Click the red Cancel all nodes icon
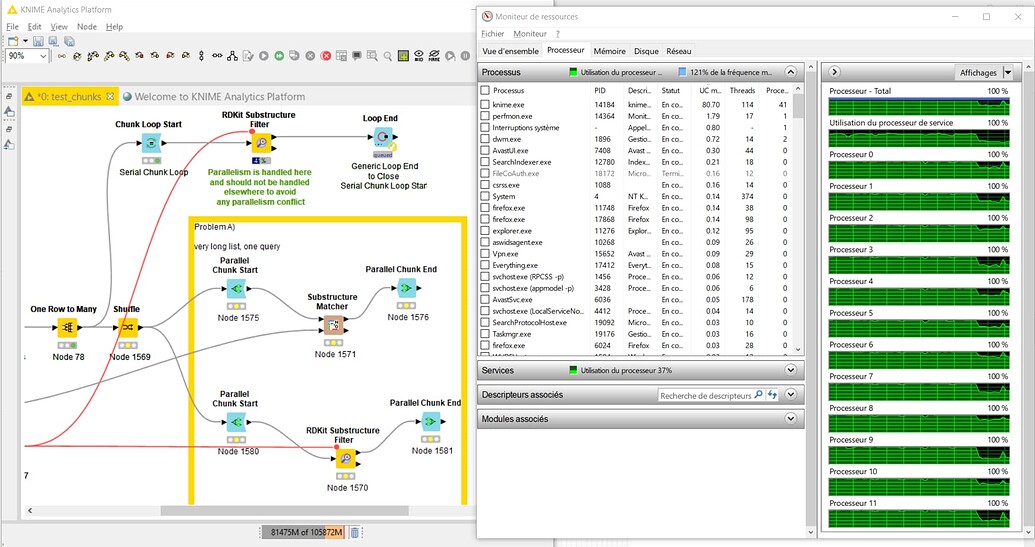This screenshot has width=1035, height=547. pos(325,56)
